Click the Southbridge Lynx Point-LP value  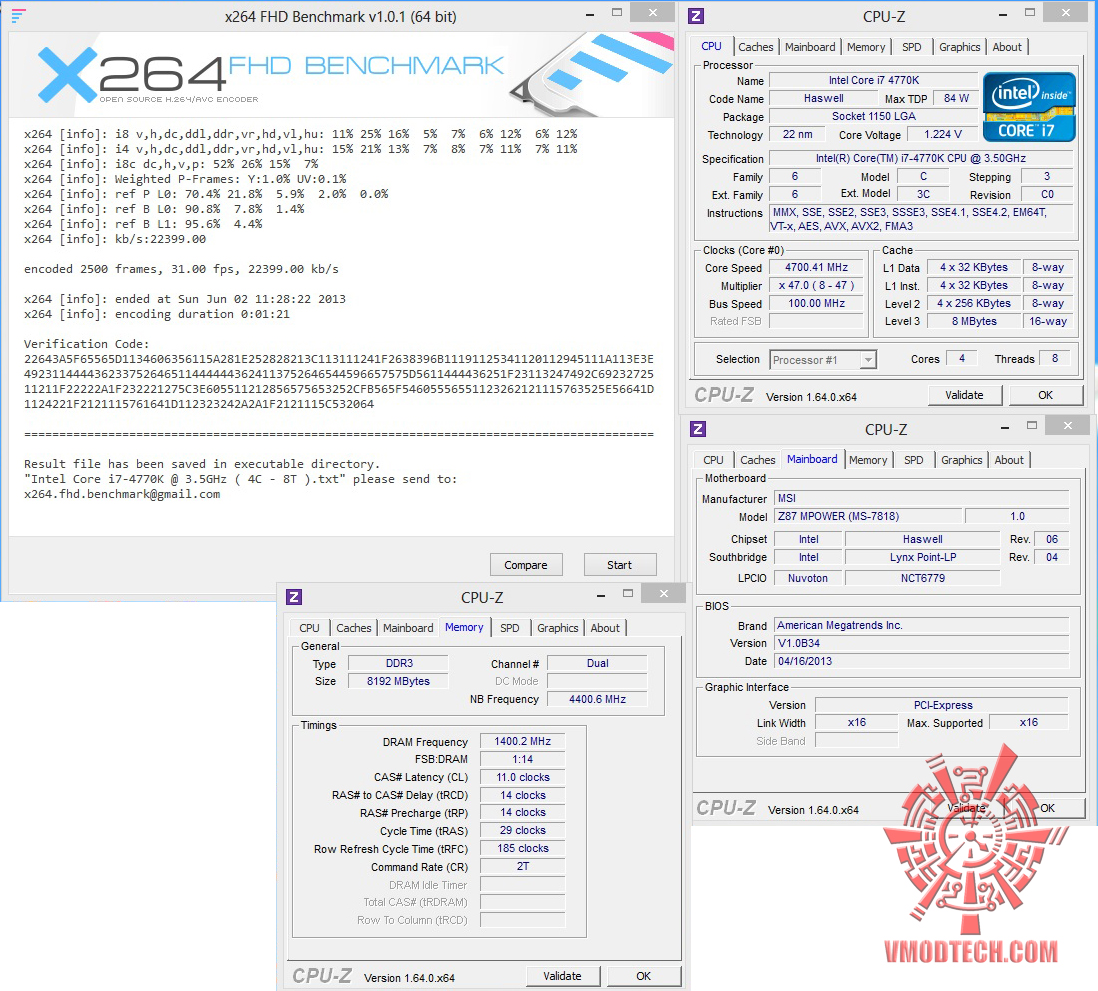click(922, 557)
